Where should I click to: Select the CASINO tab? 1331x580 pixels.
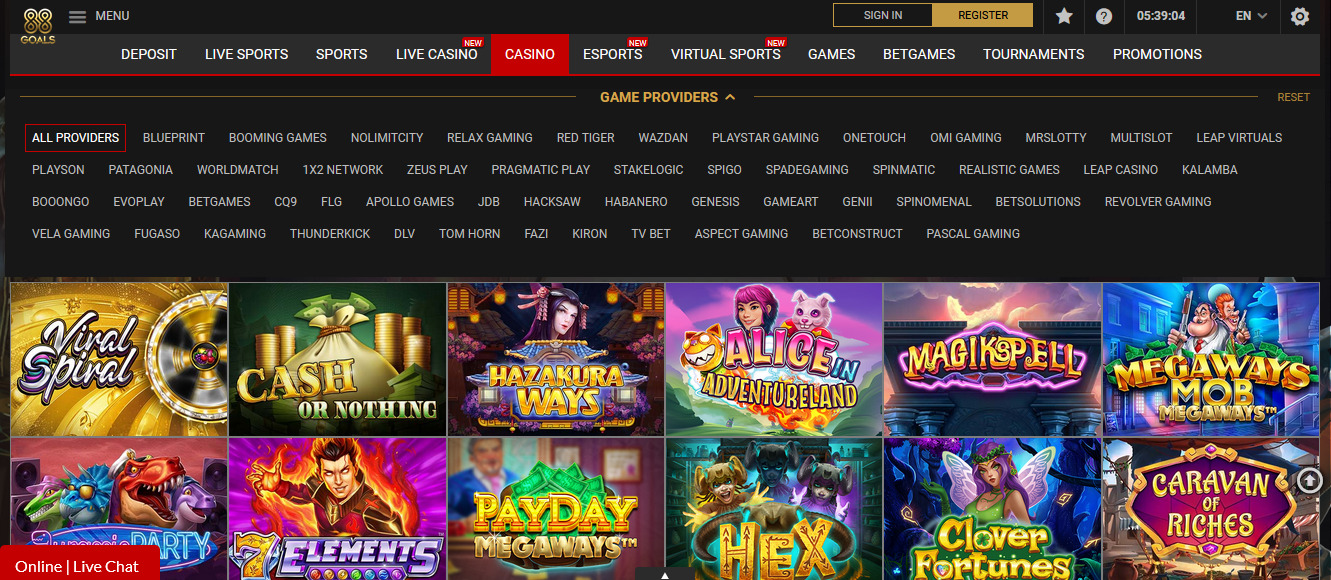point(530,54)
